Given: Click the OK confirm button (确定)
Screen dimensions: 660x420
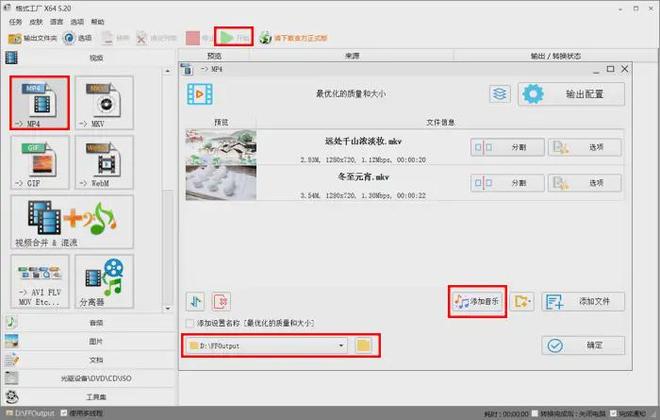Looking at the screenshot, I should click(x=583, y=346).
